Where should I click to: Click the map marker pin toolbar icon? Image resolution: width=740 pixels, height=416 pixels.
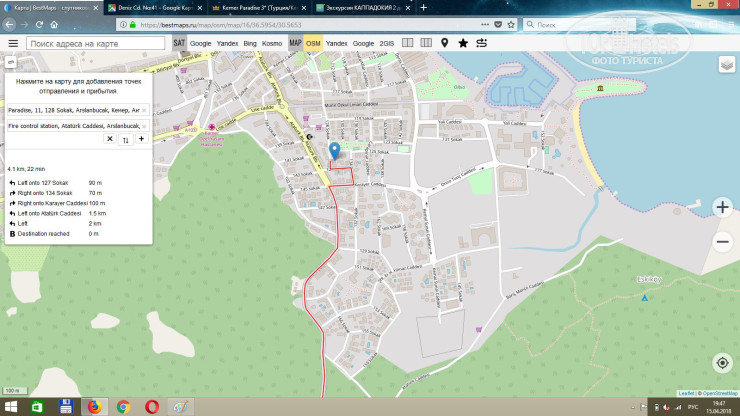pyautogui.click(x=444, y=43)
